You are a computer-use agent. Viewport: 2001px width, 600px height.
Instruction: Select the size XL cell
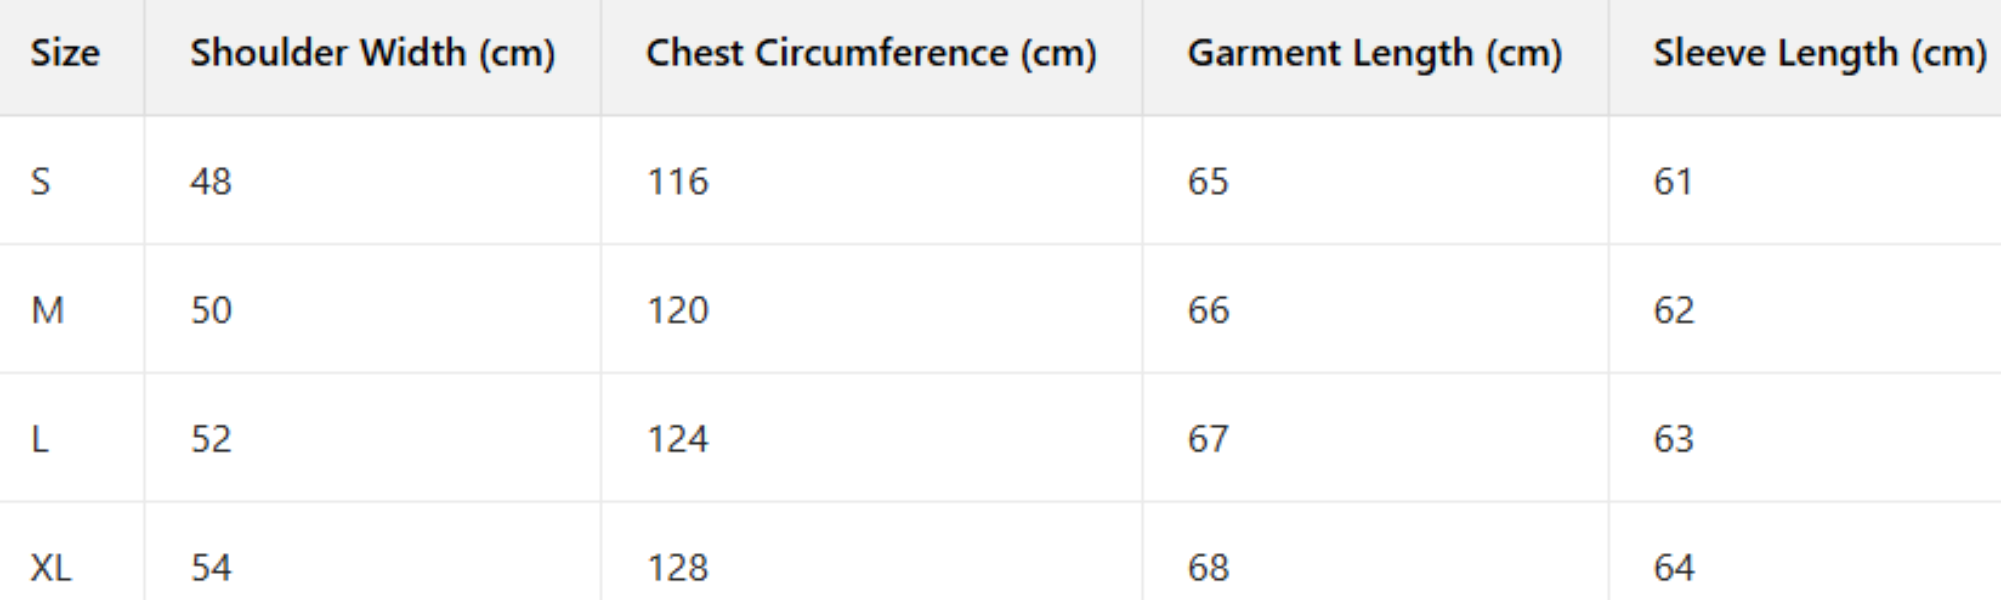tap(51, 568)
